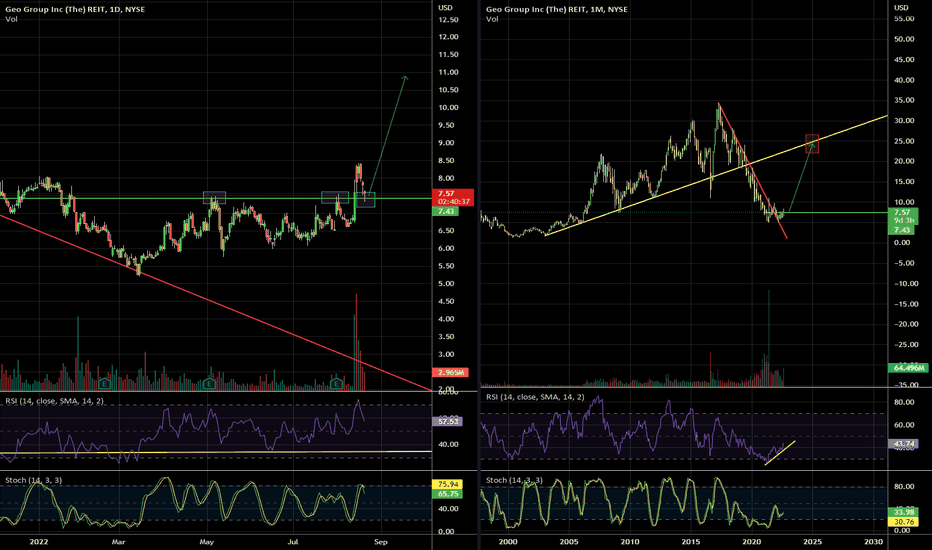This screenshot has width=932, height=550.
Task: Open USD currency selector on 1D chart
Action: (x=445, y=8)
